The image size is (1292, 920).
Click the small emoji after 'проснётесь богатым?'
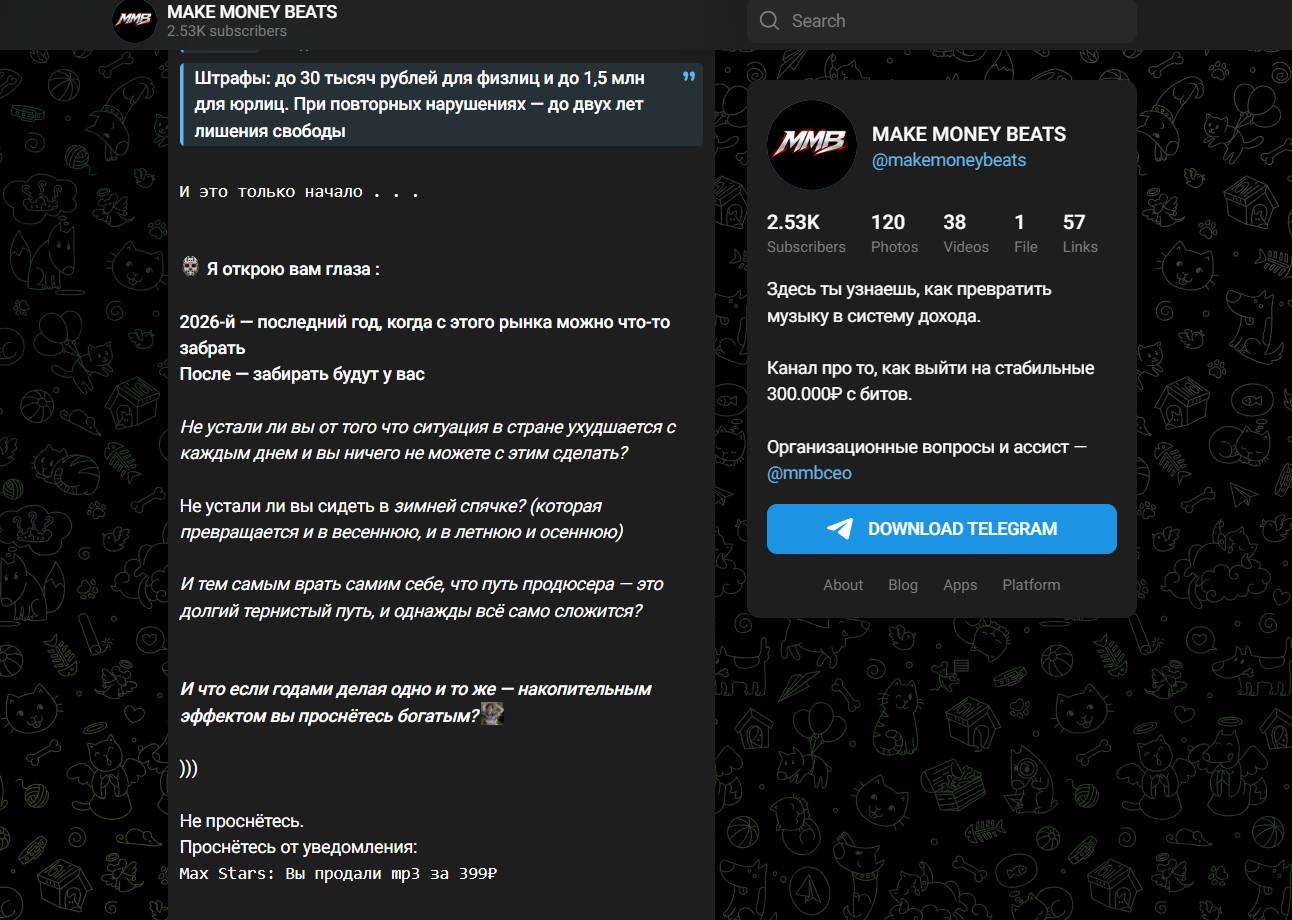click(x=492, y=714)
